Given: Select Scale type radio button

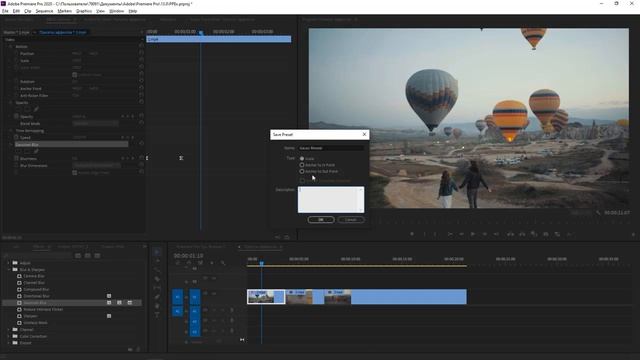Looking at the screenshot, I should [302, 158].
